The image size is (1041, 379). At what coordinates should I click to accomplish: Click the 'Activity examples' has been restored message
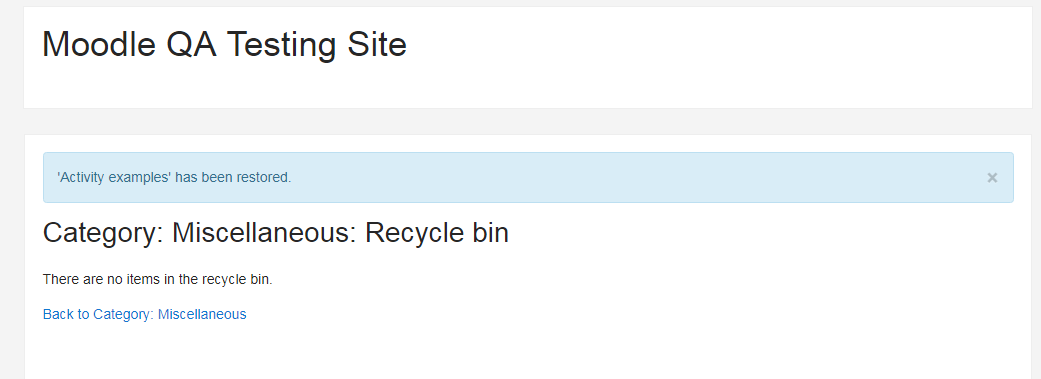pos(174,178)
